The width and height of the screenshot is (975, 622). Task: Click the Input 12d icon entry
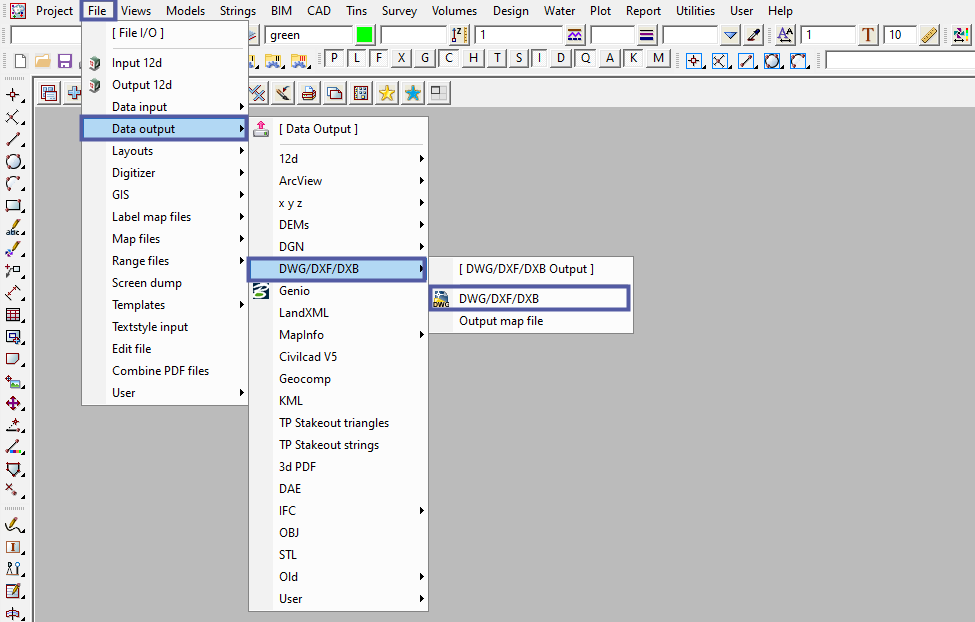point(136,63)
